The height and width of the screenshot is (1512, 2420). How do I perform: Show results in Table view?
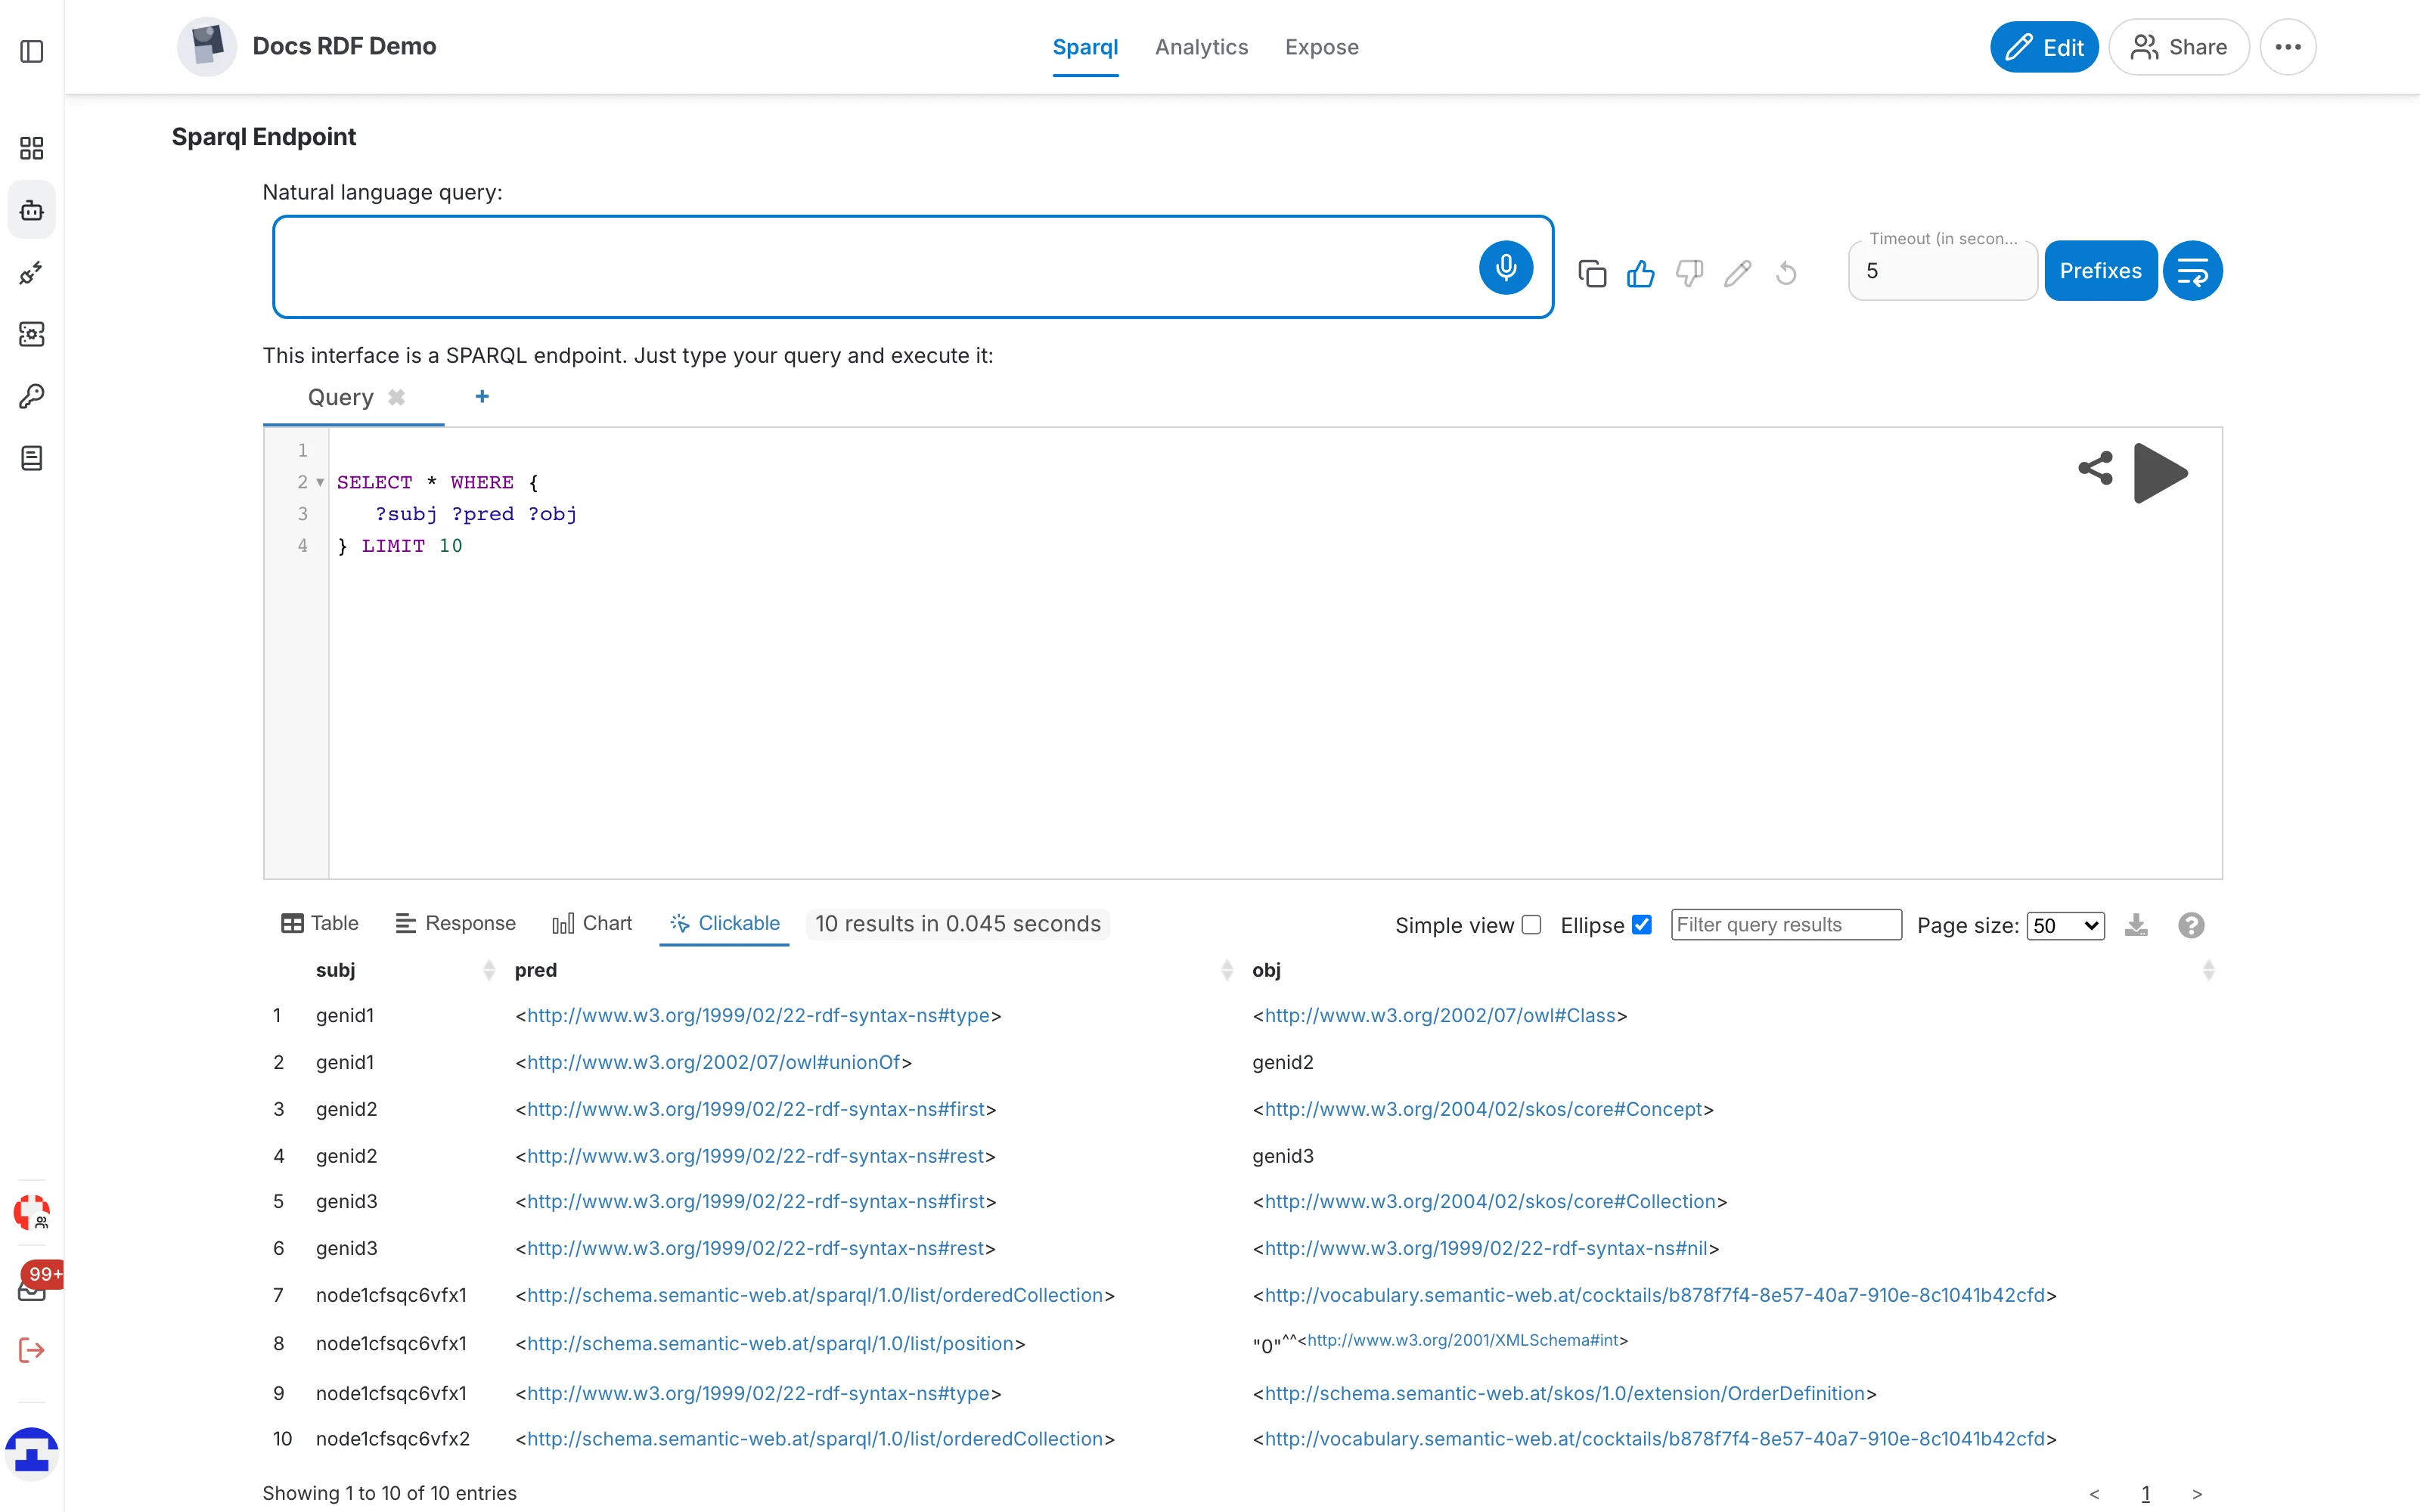tap(320, 923)
